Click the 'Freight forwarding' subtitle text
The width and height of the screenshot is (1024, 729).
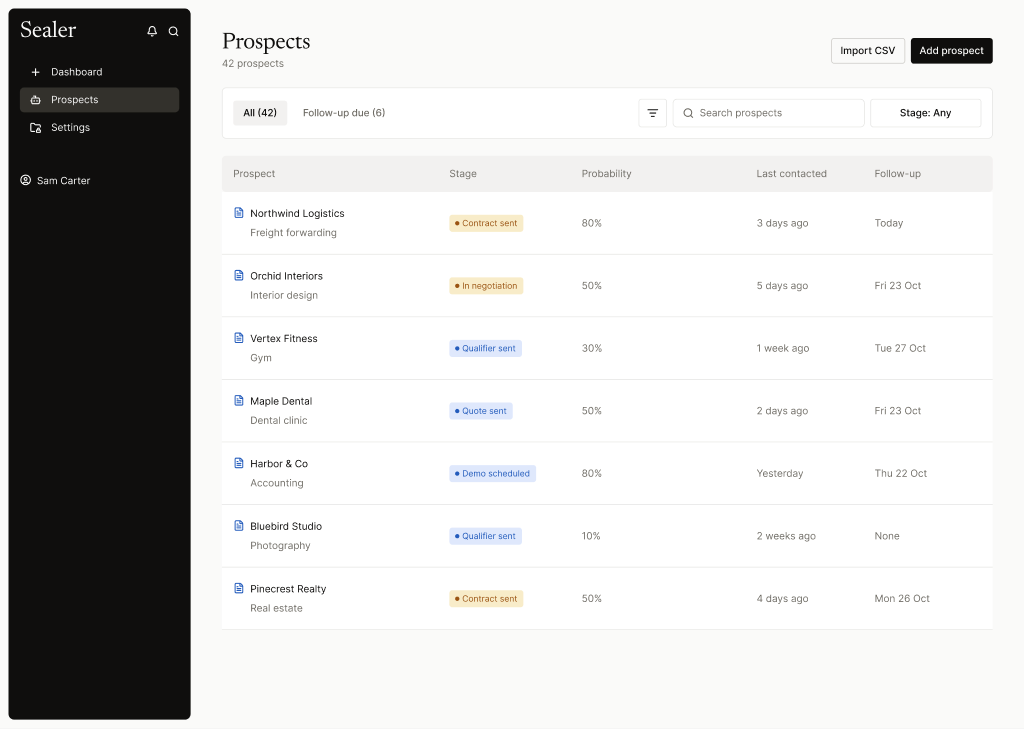(293, 233)
